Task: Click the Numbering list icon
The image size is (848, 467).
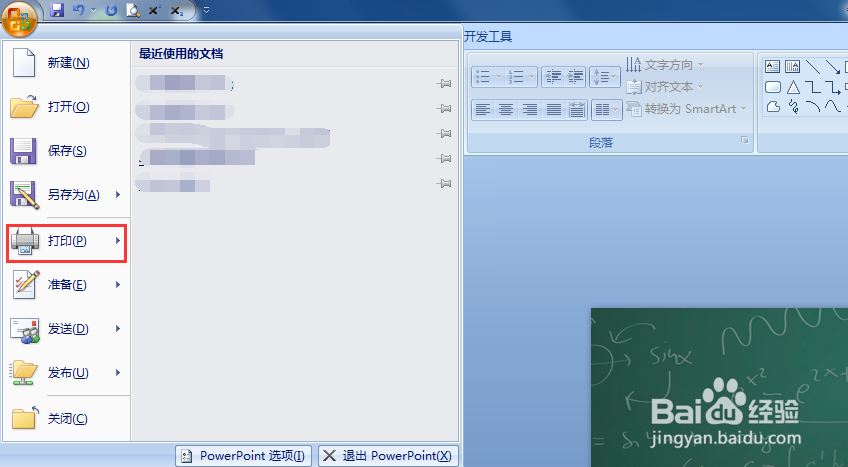Action: pos(515,77)
